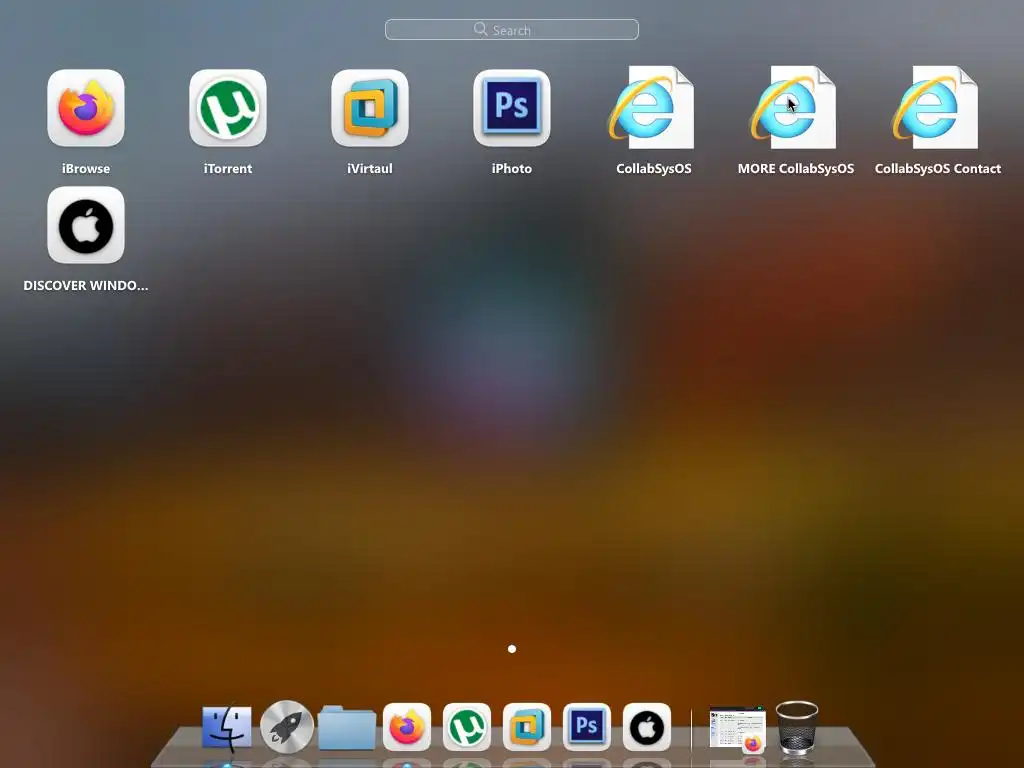
Task: Launch Firefox from the dock
Action: pos(407,727)
